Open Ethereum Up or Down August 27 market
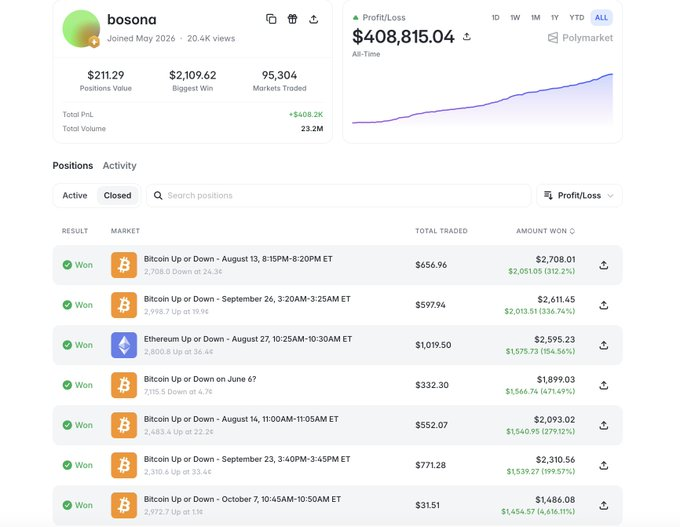 (x=248, y=339)
